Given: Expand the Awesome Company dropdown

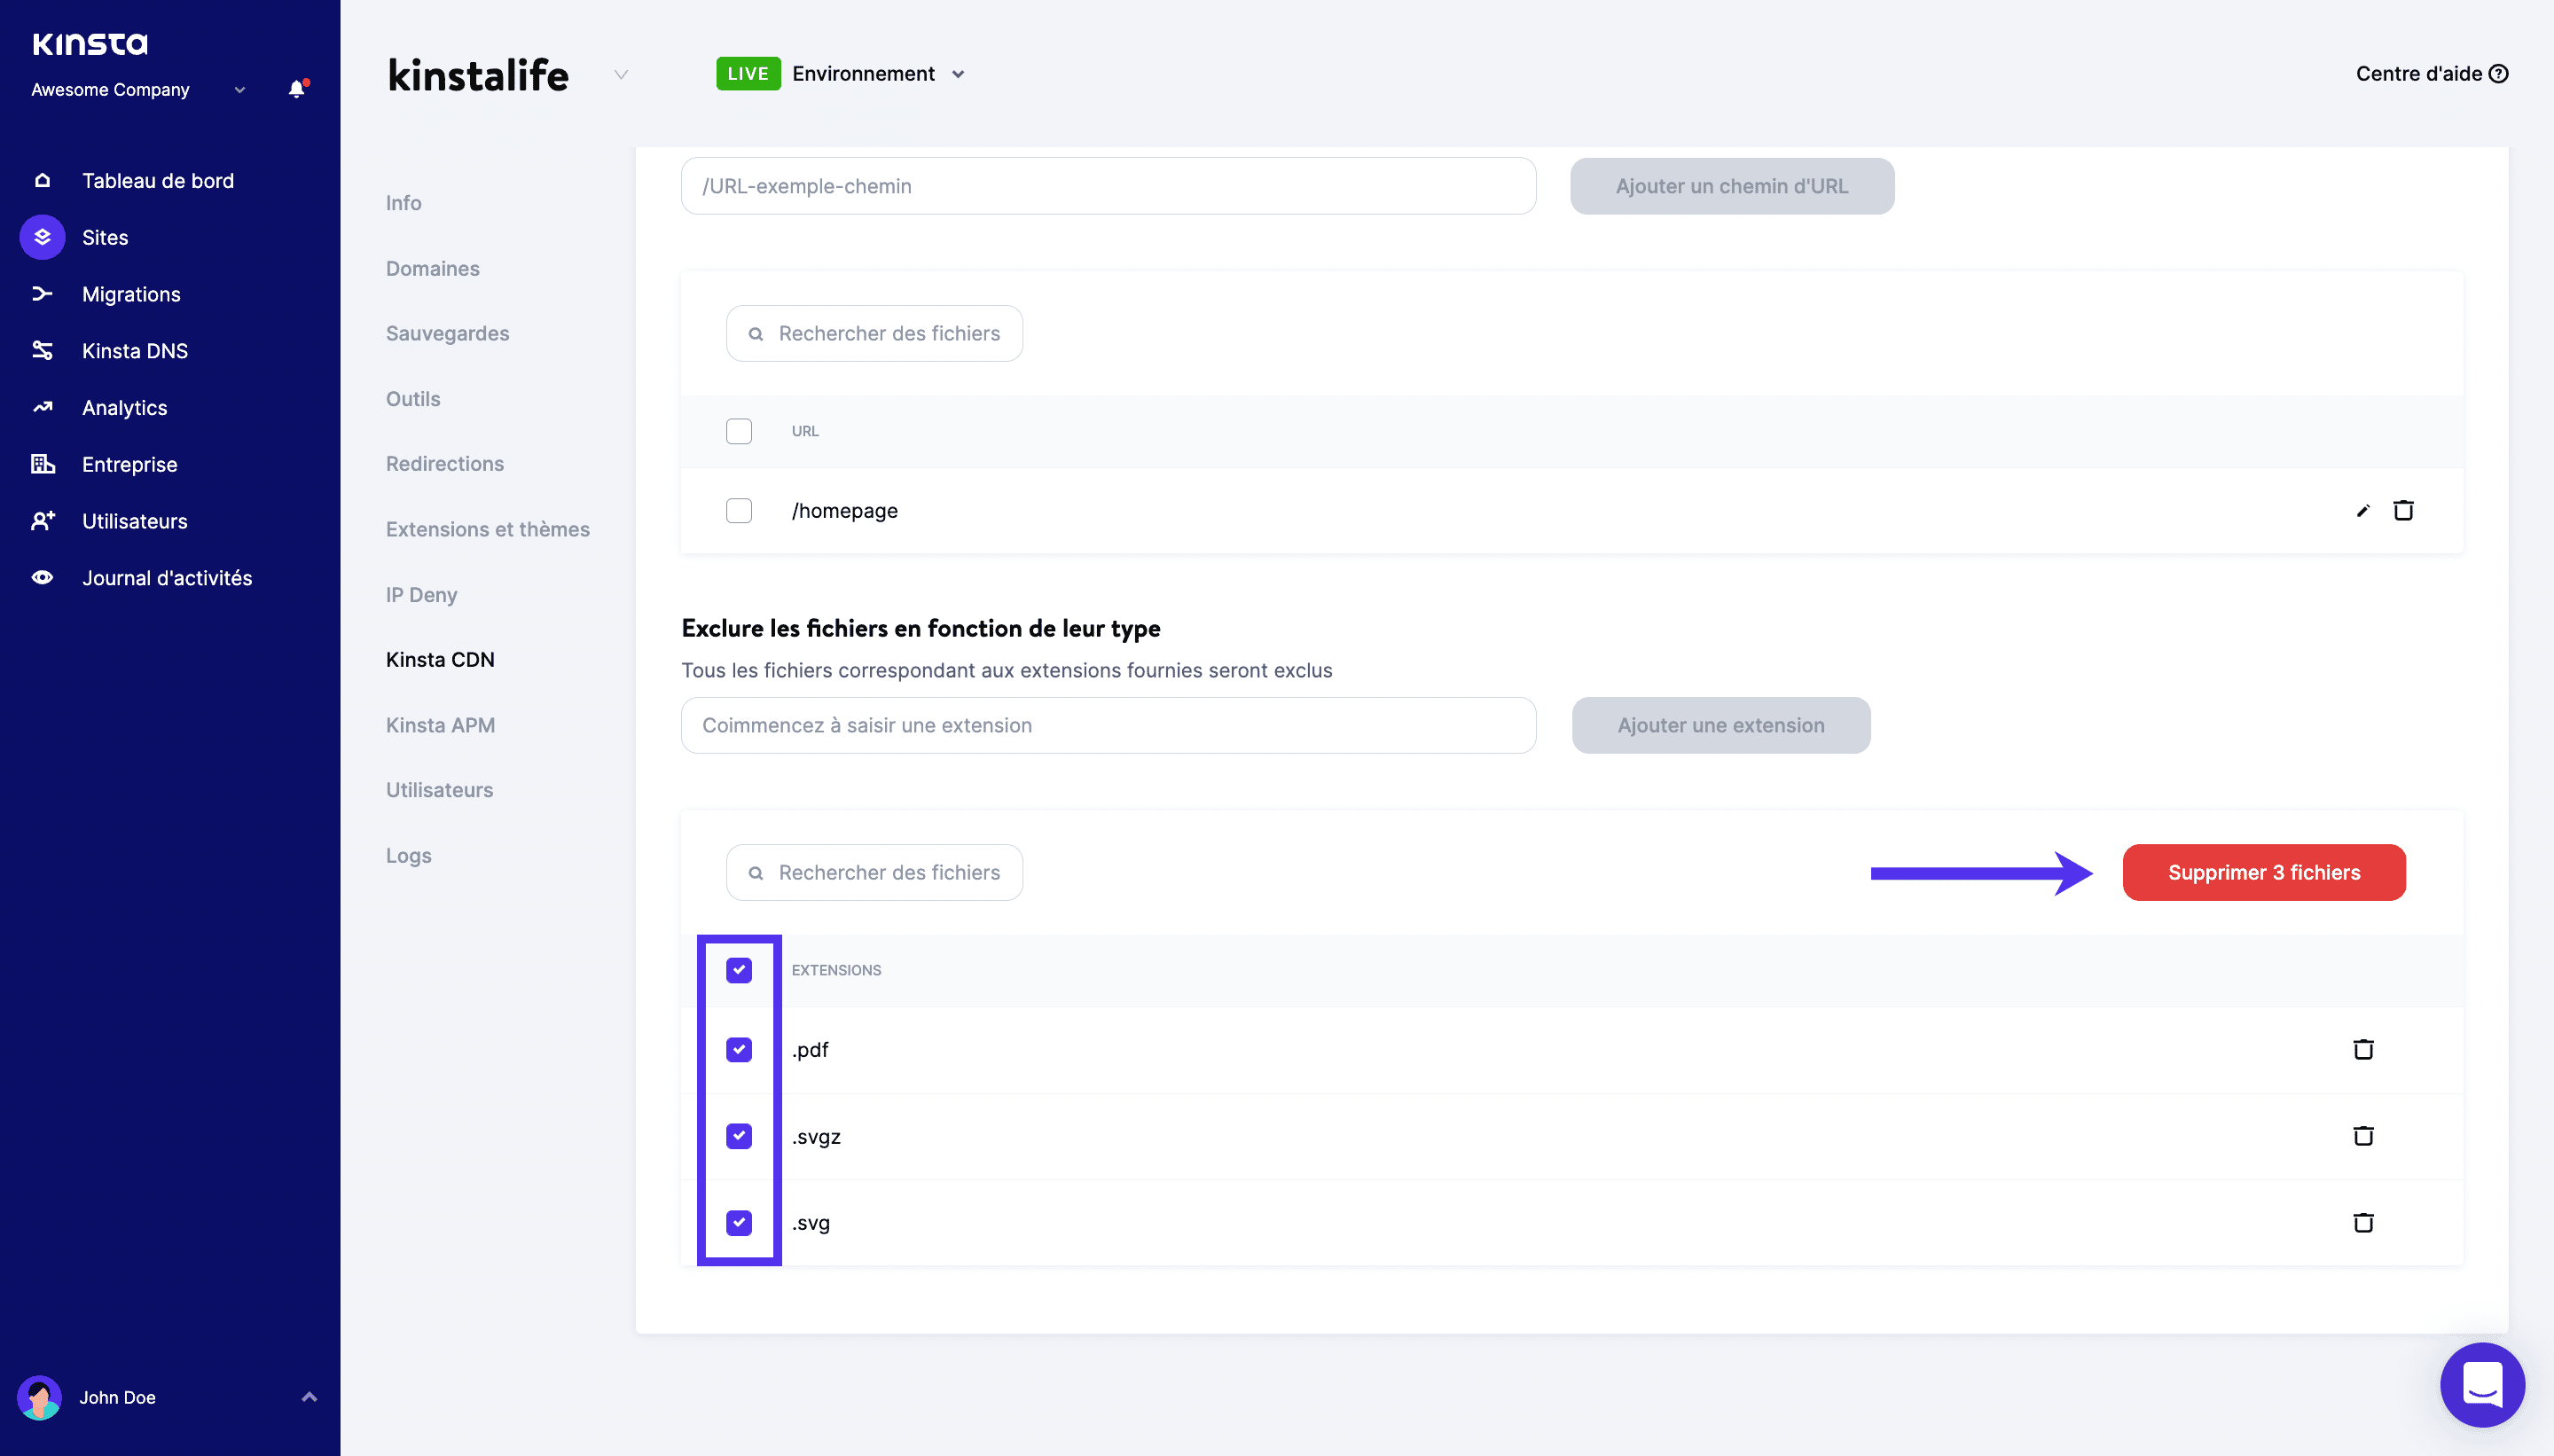Looking at the screenshot, I should pos(240,90).
